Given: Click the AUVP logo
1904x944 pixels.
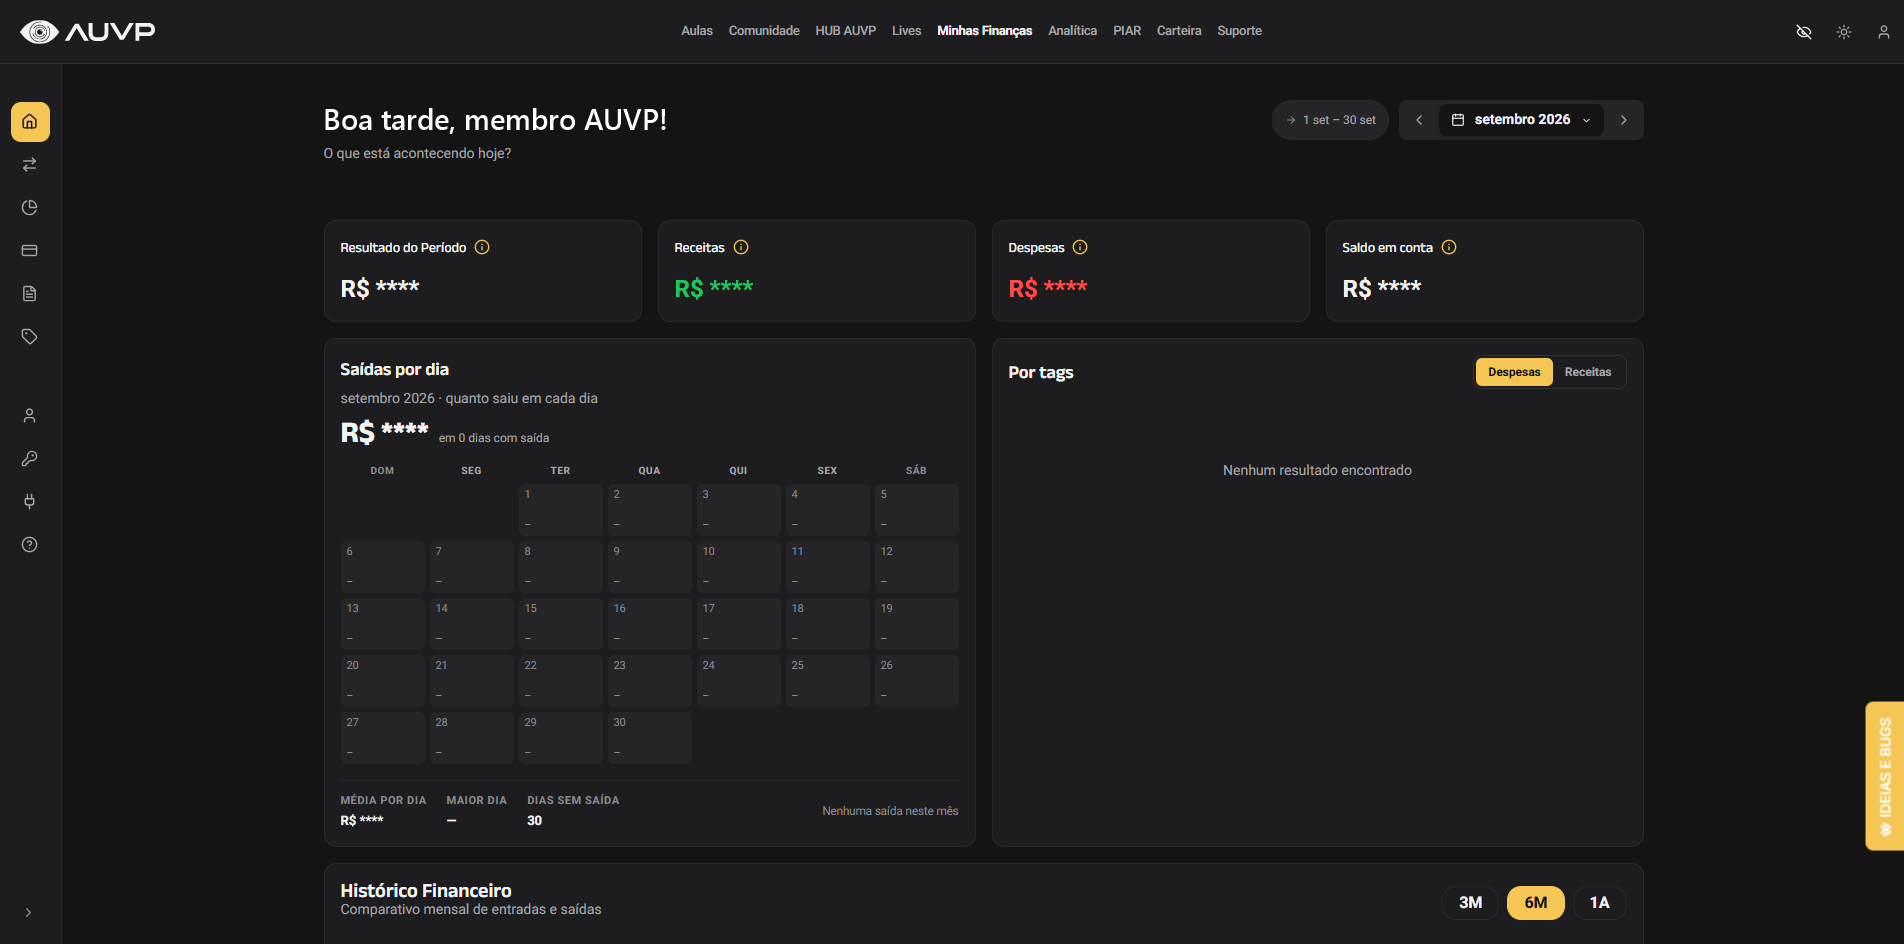Looking at the screenshot, I should [x=88, y=32].
